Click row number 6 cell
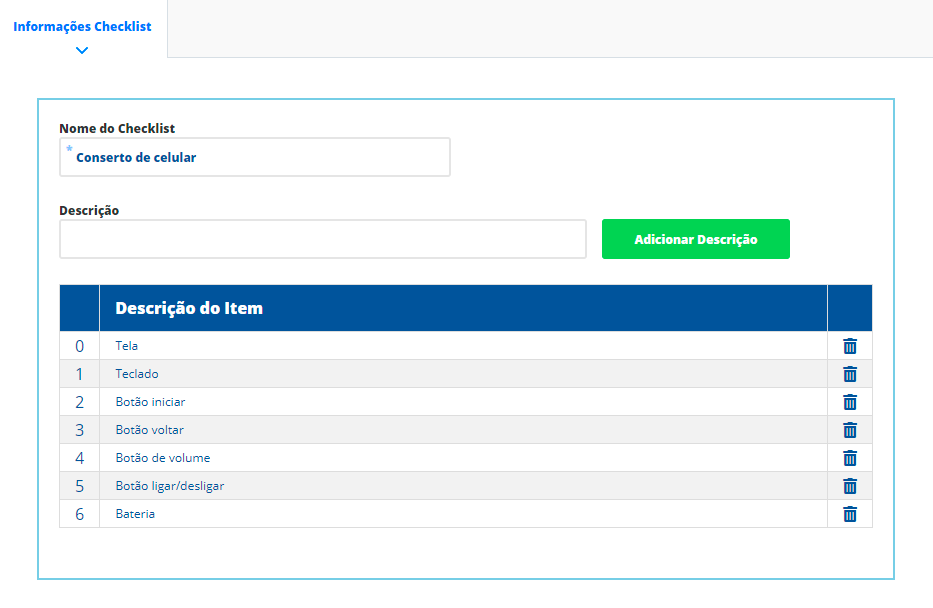The height and width of the screenshot is (608, 933). coord(80,513)
